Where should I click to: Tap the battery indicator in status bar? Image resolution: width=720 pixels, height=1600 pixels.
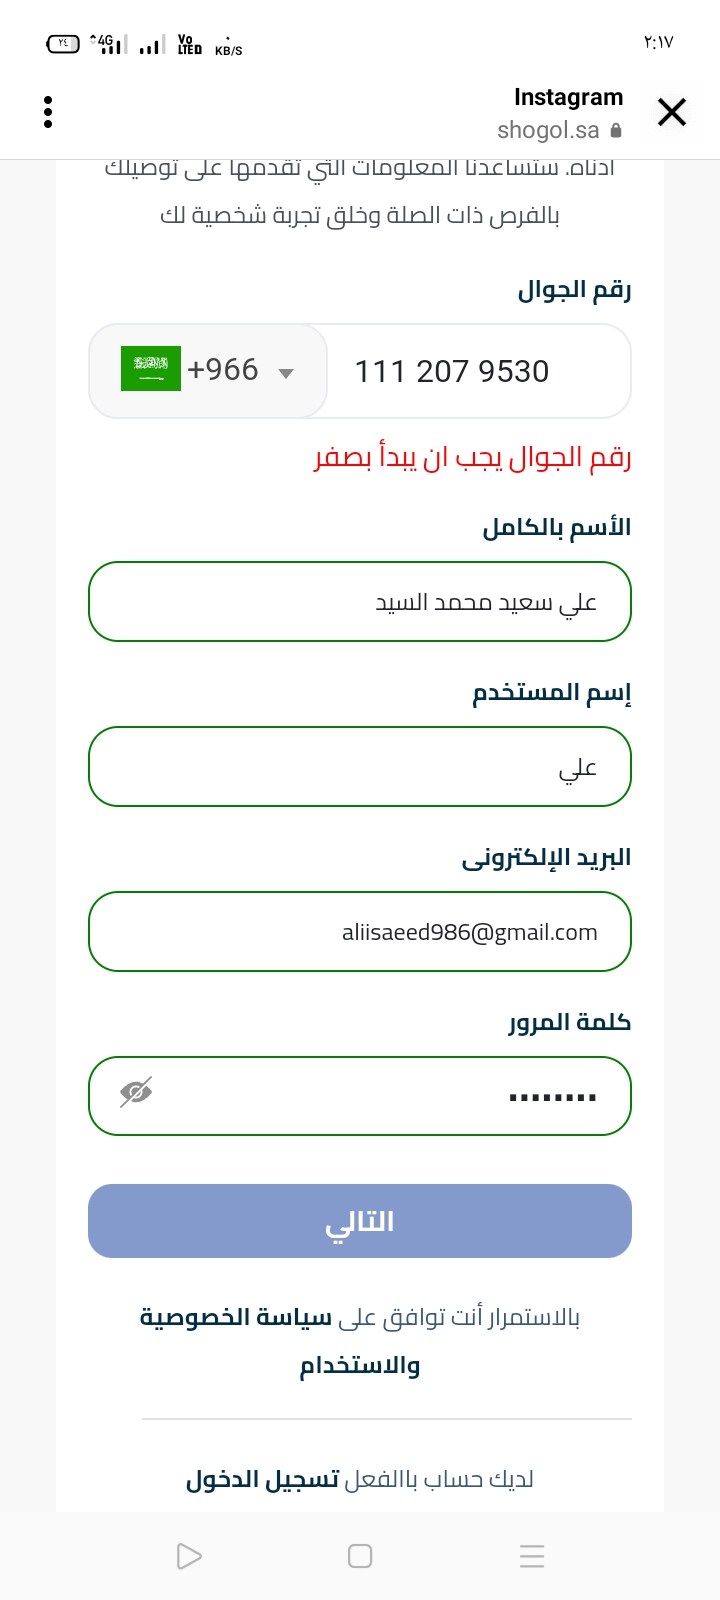[63, 44]
